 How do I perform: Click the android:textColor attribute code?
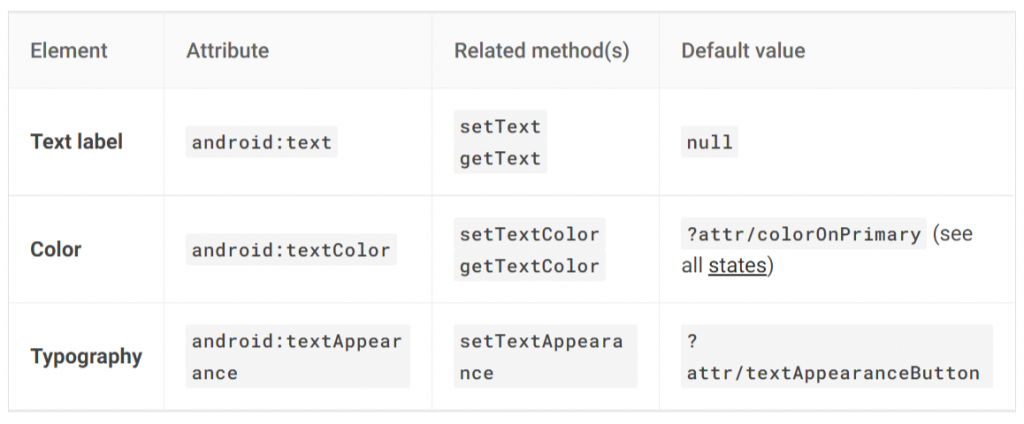tap(290, 250)
